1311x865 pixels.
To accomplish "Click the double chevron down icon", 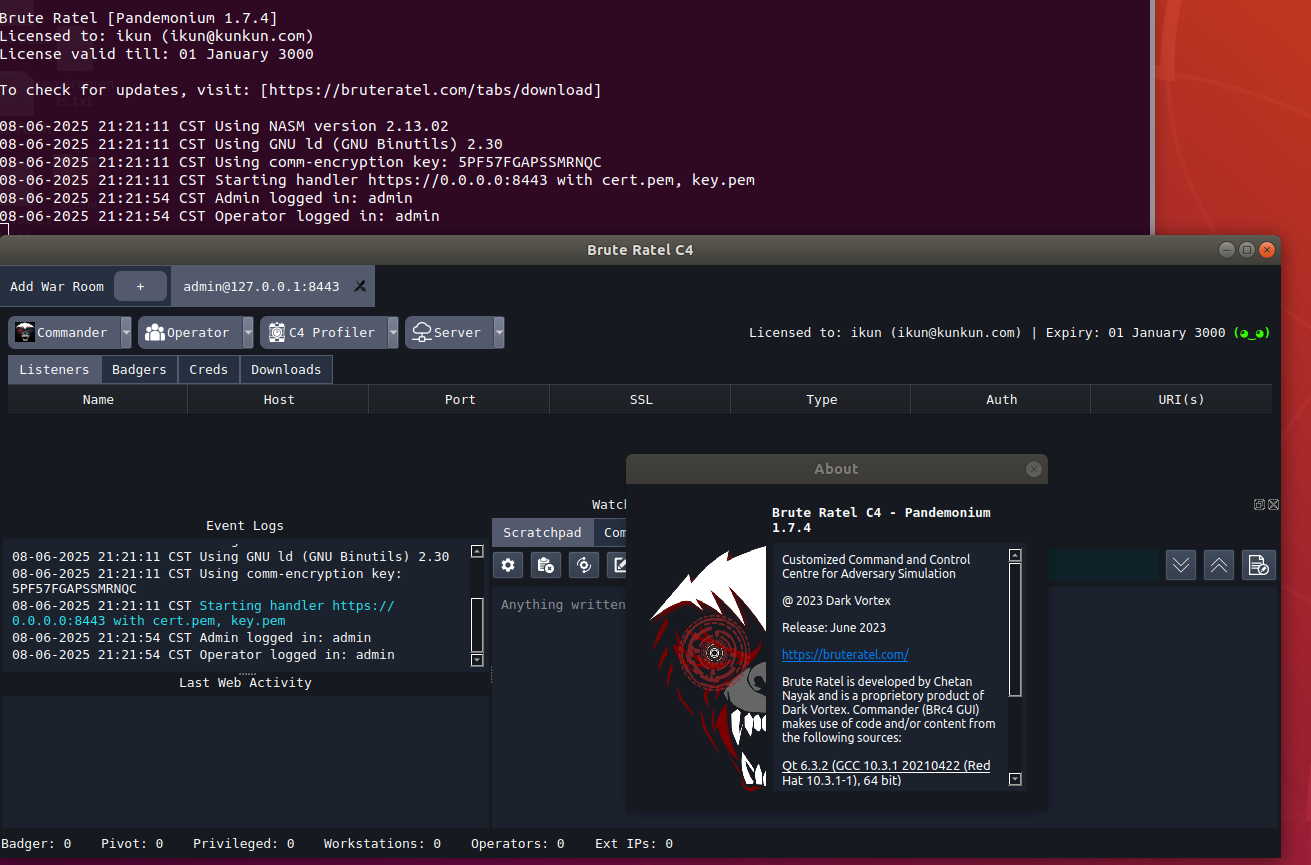I will 1181,565.
